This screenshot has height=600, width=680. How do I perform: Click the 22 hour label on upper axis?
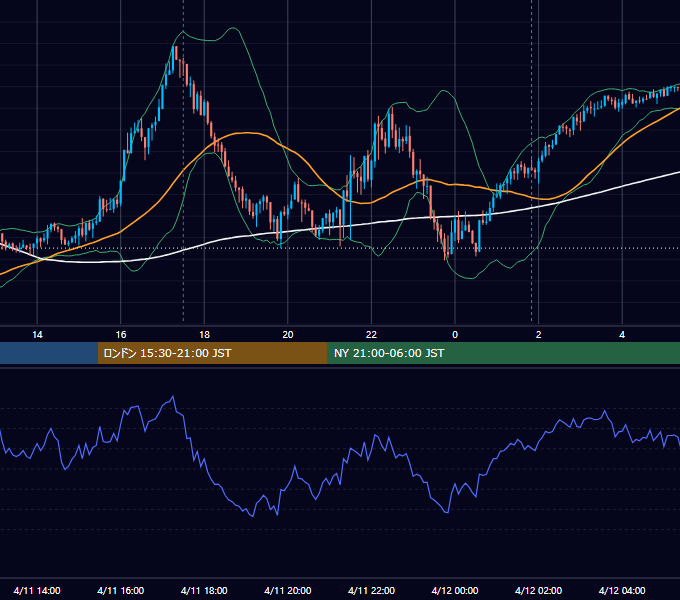click(x=371, y=335)
